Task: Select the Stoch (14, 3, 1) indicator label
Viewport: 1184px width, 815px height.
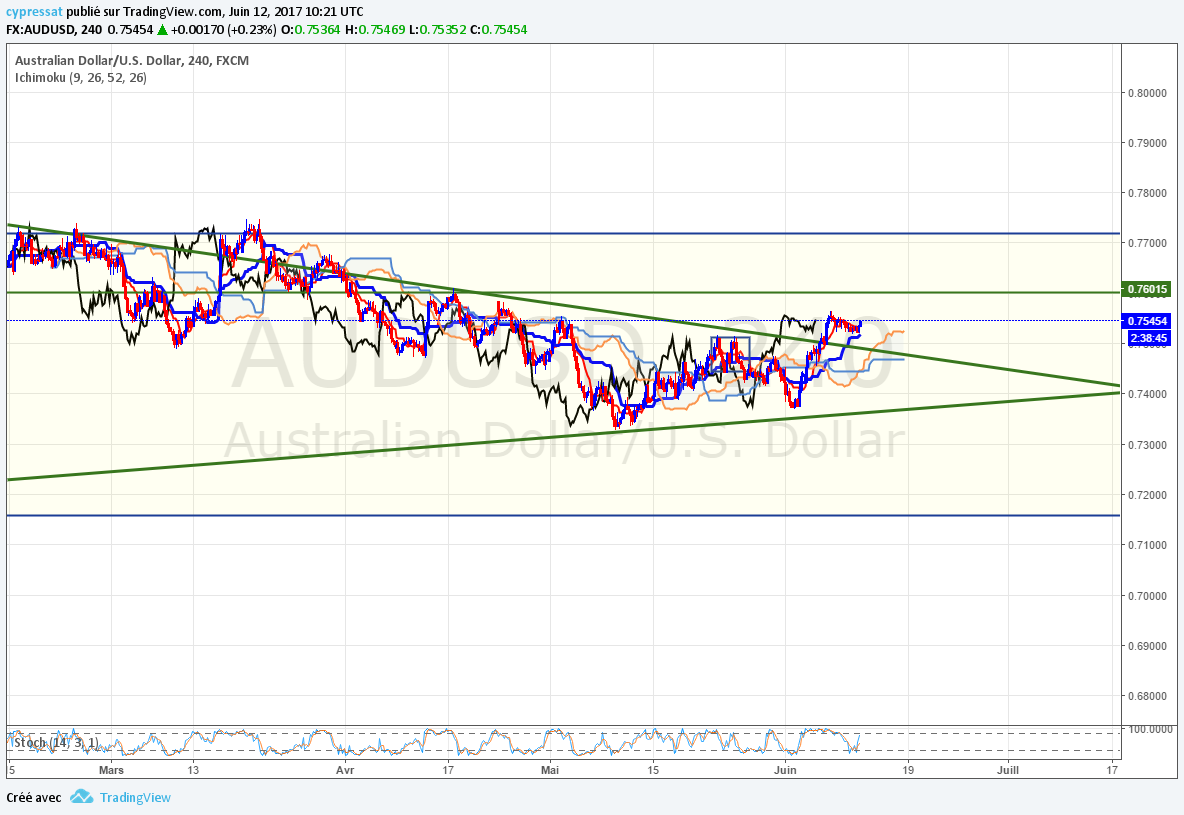Action: point(55,743)
